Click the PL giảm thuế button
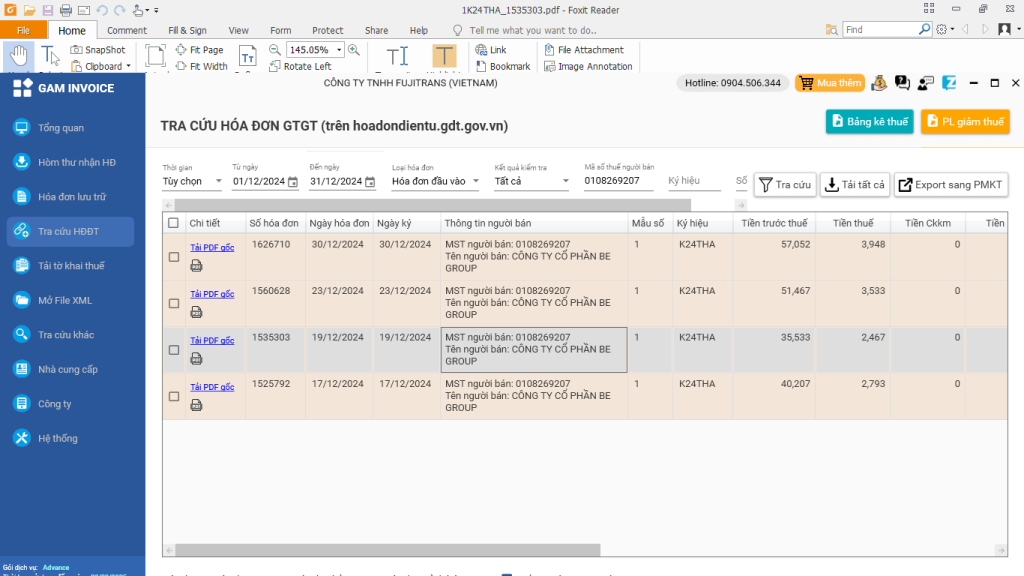1024x576 pixels. click(x=965, y=121)
